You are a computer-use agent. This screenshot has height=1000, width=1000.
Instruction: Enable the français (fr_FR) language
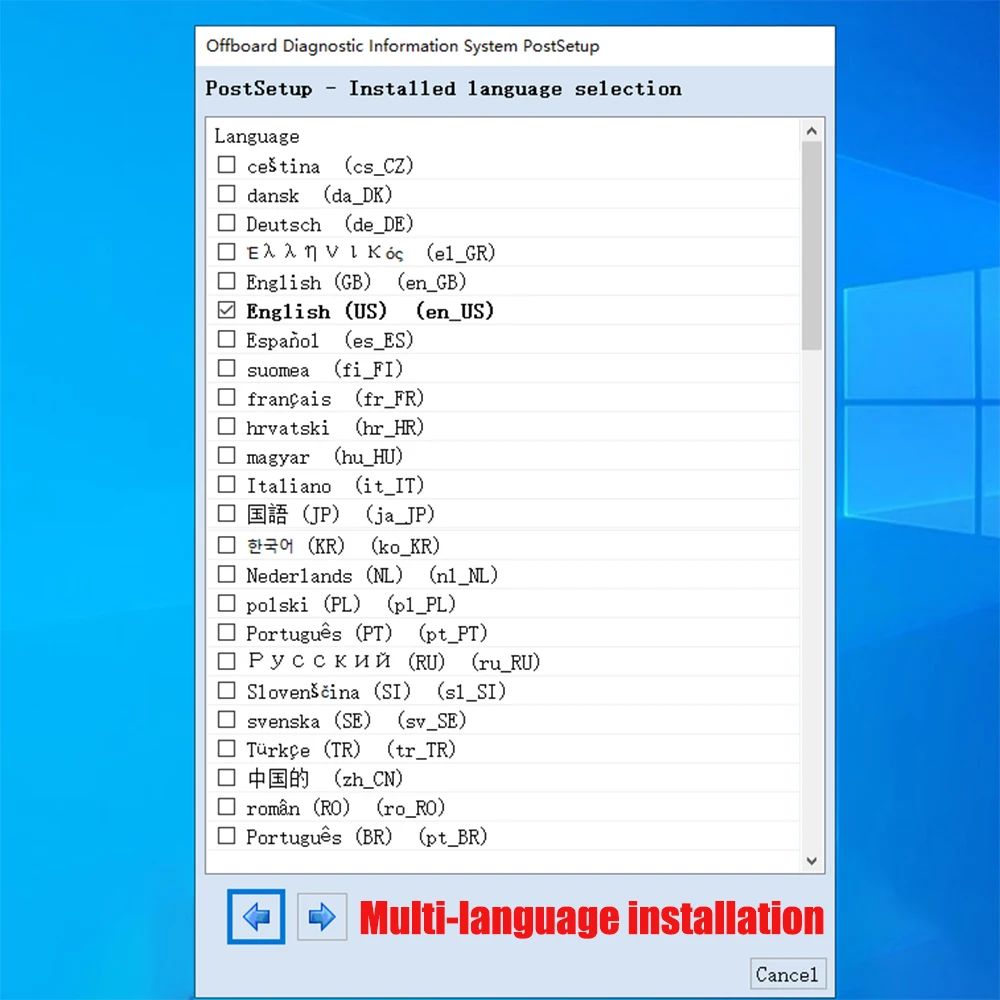pyautogui.click(x=226, y=397)
